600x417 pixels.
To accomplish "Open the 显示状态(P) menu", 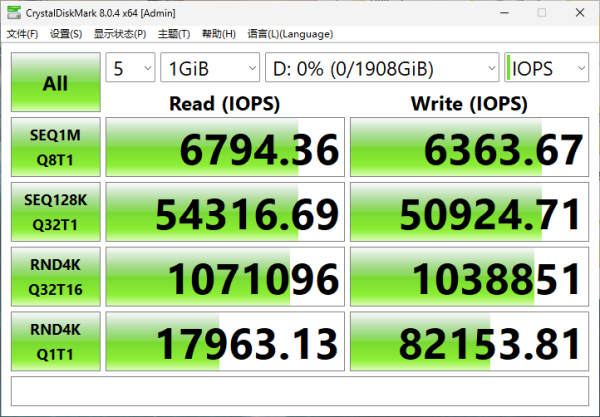I will pos(120,34).
